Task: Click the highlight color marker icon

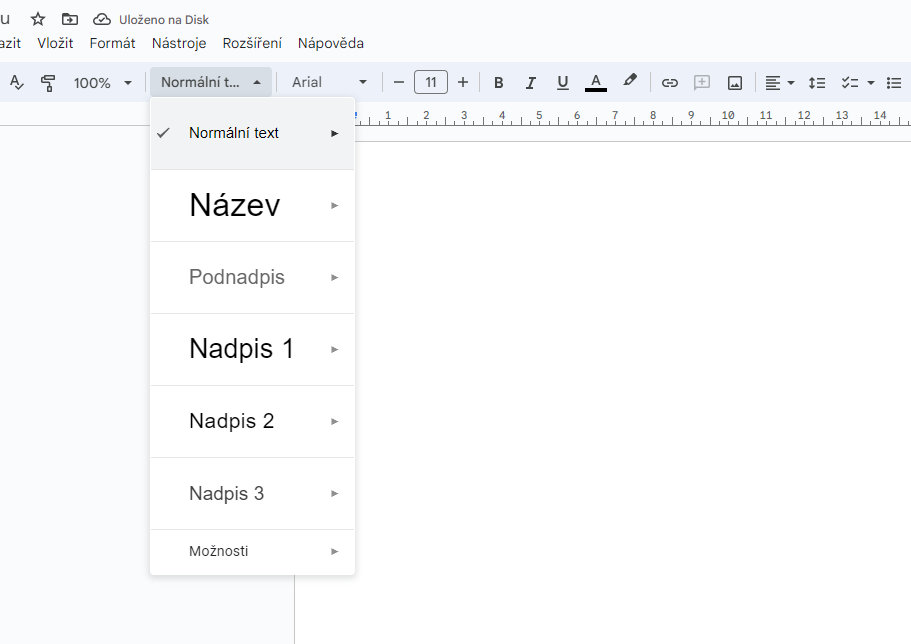Action: pos(629,81)
